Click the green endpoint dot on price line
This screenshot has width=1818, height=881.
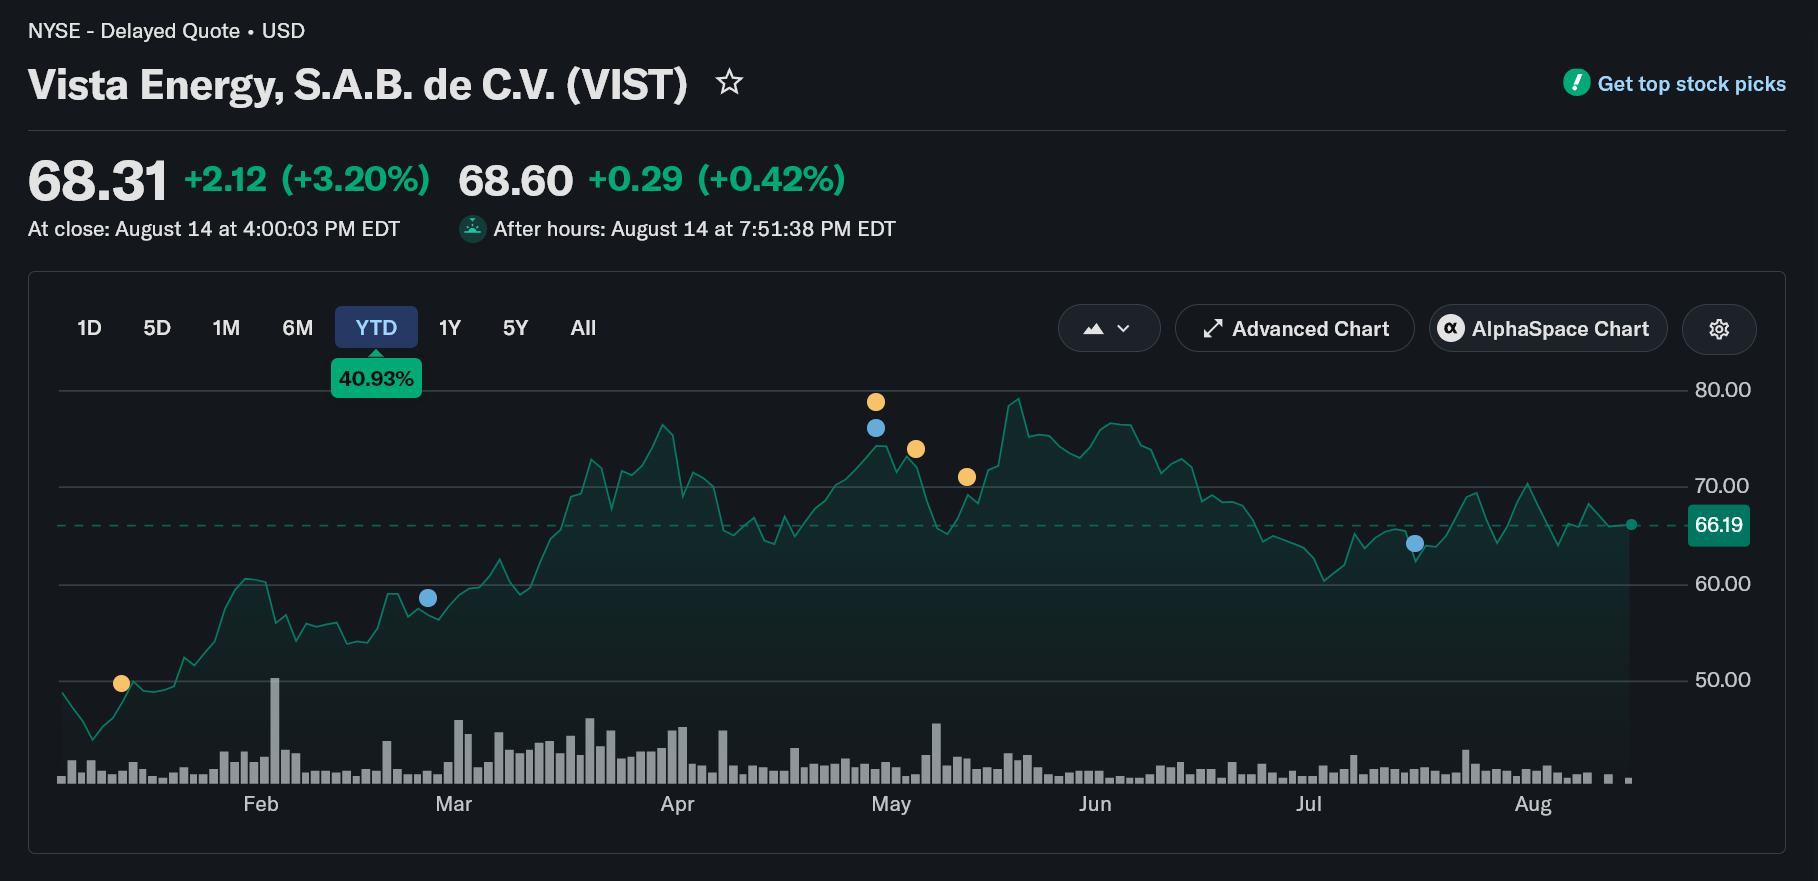pos(1631,525)
